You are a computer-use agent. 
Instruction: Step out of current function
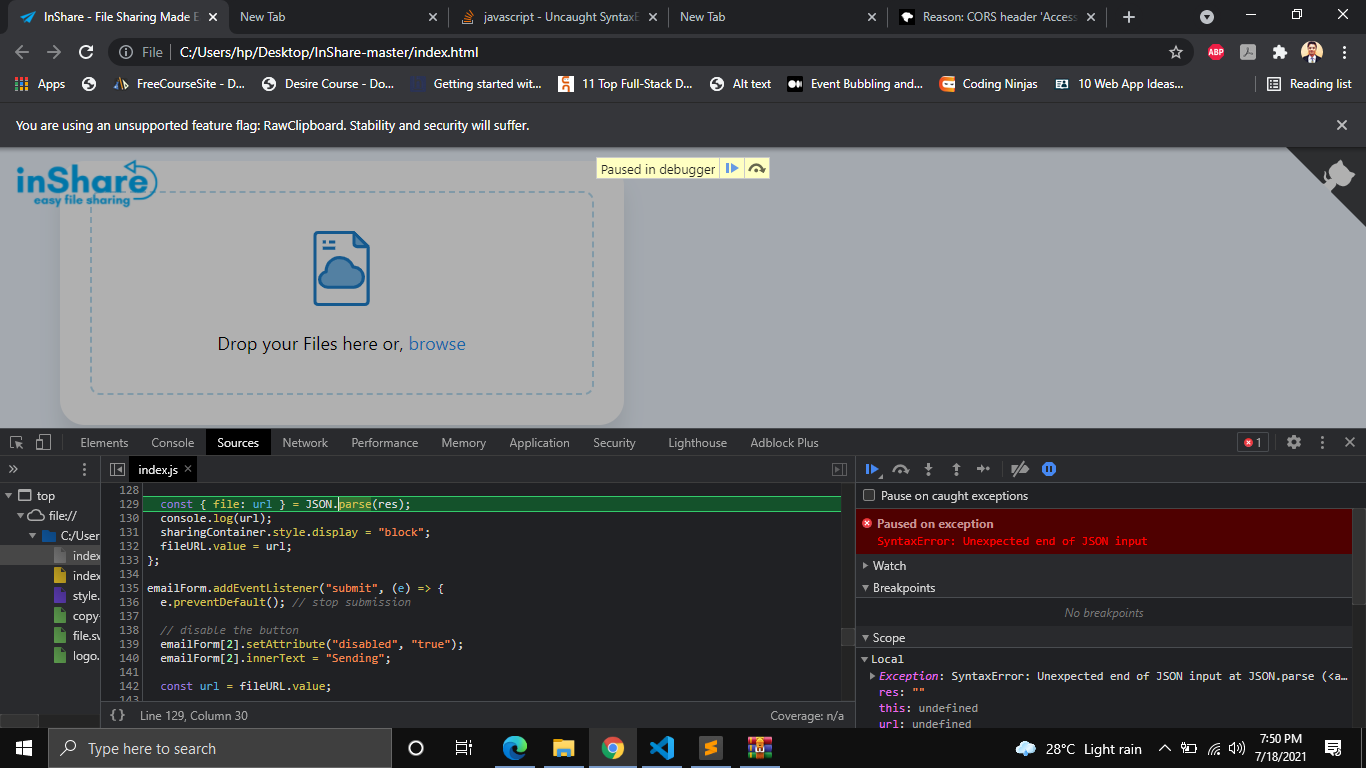click(956, 469)
